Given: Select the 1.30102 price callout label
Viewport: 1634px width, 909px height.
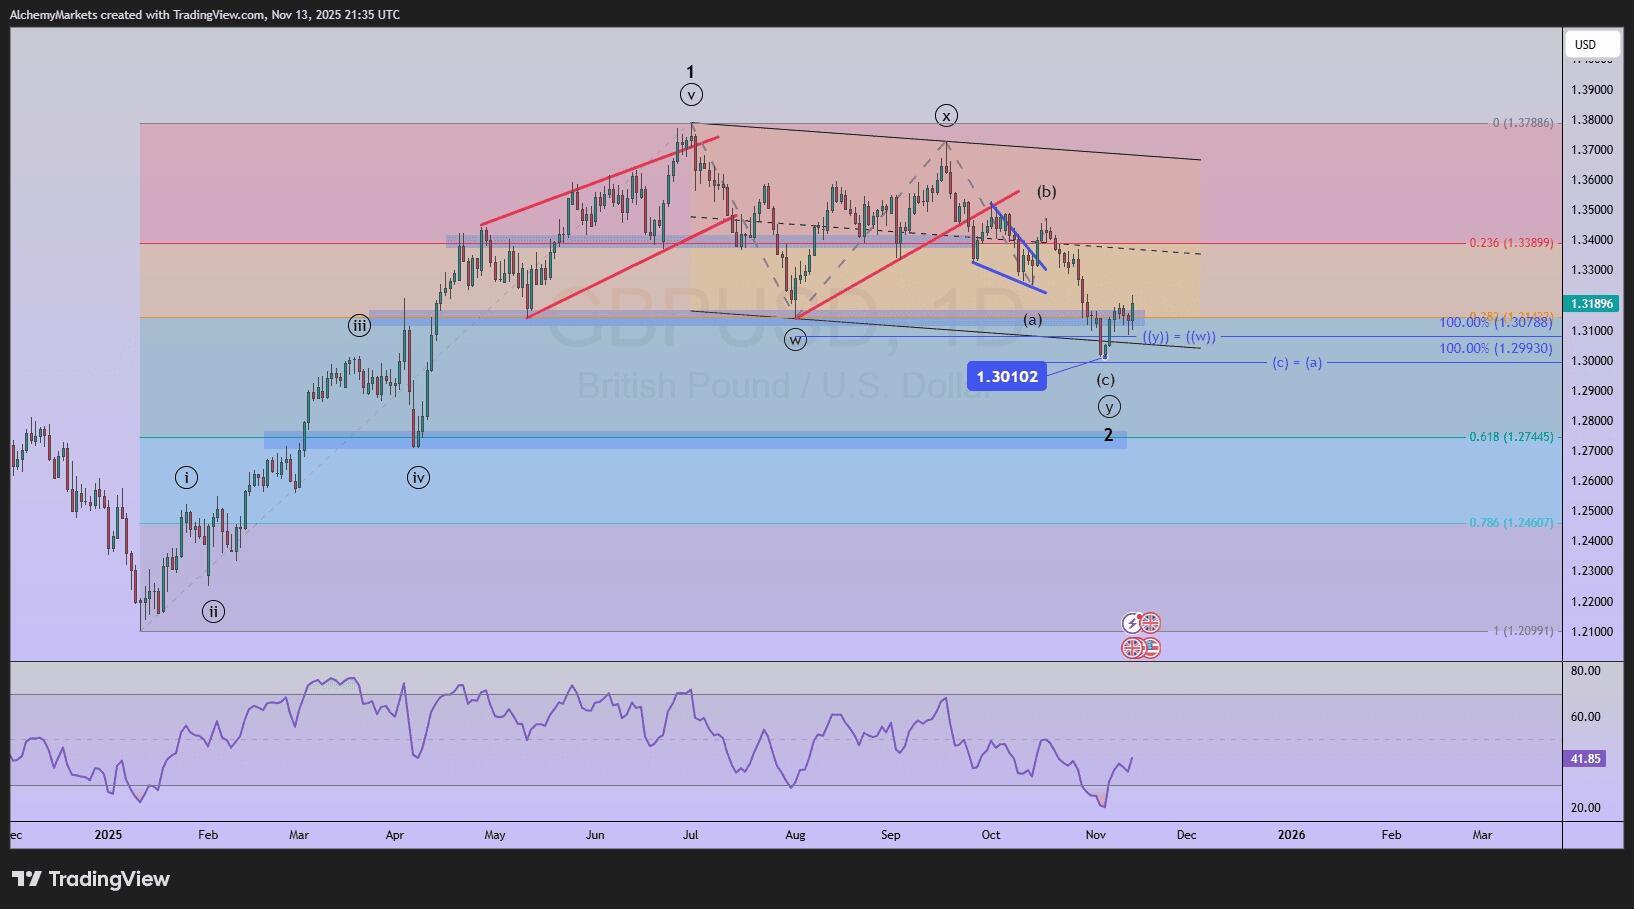Looking at the screenshot, I should 1008,377.
